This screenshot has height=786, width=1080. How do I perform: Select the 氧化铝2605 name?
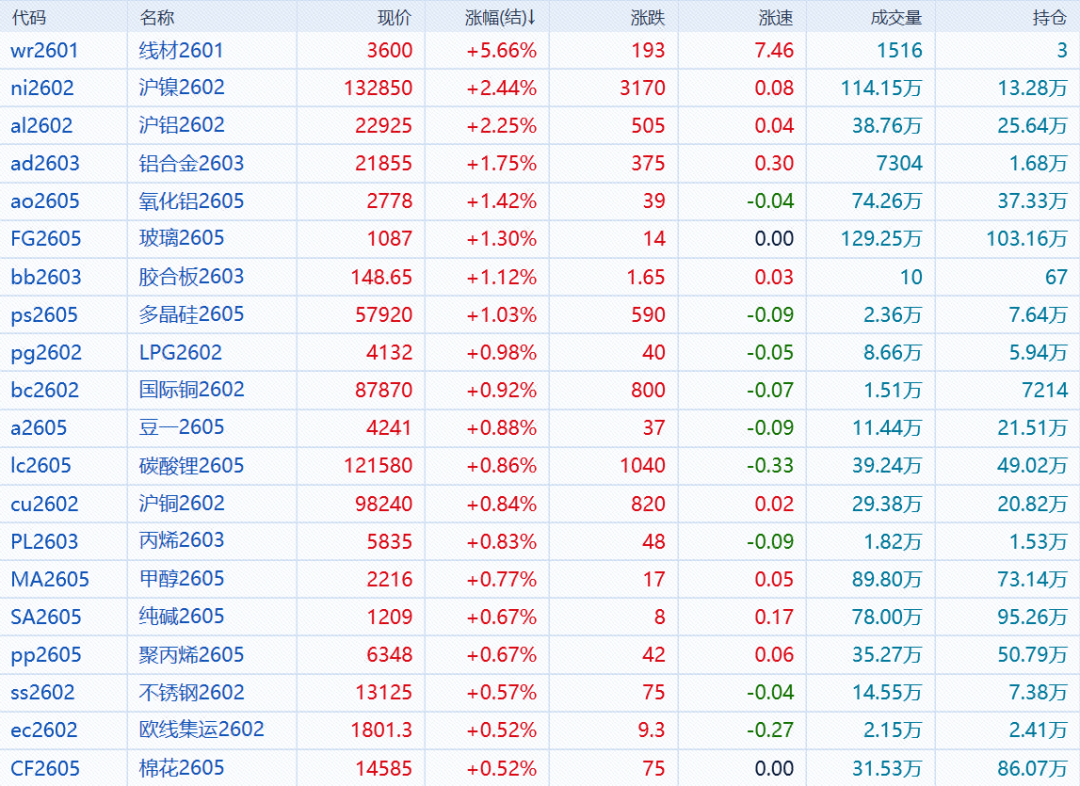click(191, 201)
